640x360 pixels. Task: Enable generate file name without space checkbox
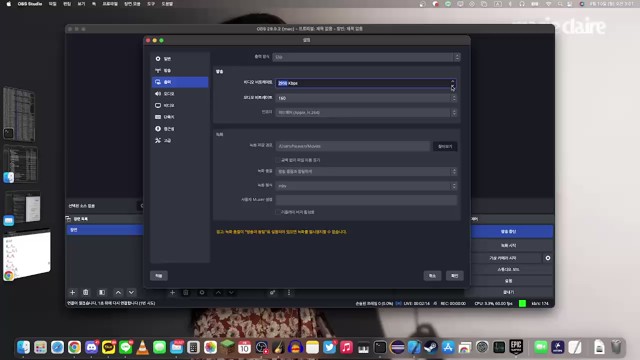click(278, 160)
